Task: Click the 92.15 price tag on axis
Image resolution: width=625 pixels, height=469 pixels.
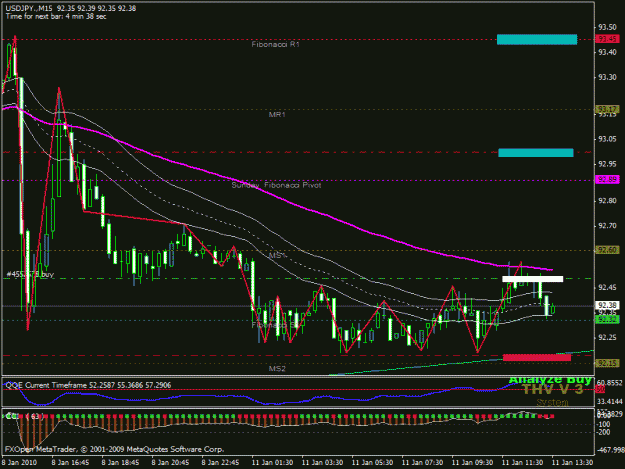Action: 607,363
